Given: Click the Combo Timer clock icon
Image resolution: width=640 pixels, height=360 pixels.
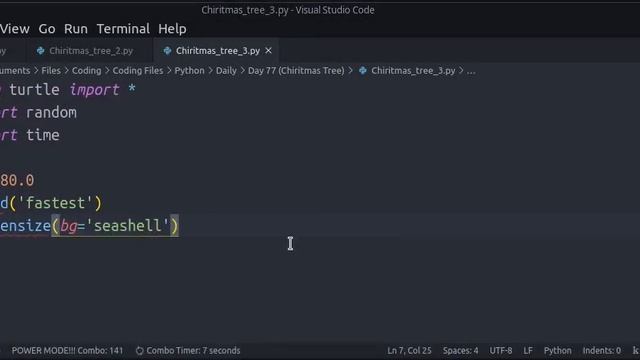Looking at the screenshot, I should coord(140,351).
